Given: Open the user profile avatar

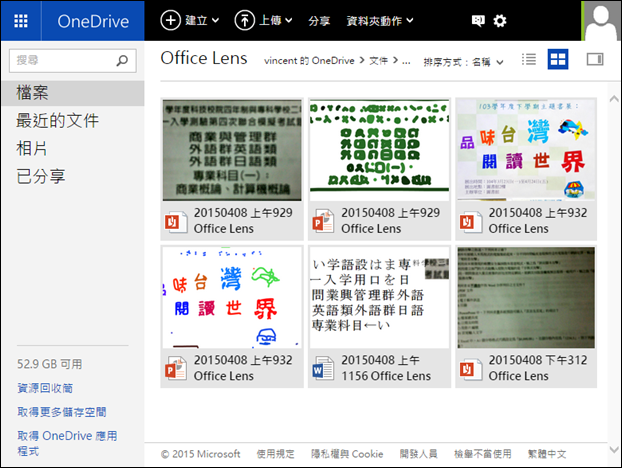Looking at the screenshot, I should (601, 21).
